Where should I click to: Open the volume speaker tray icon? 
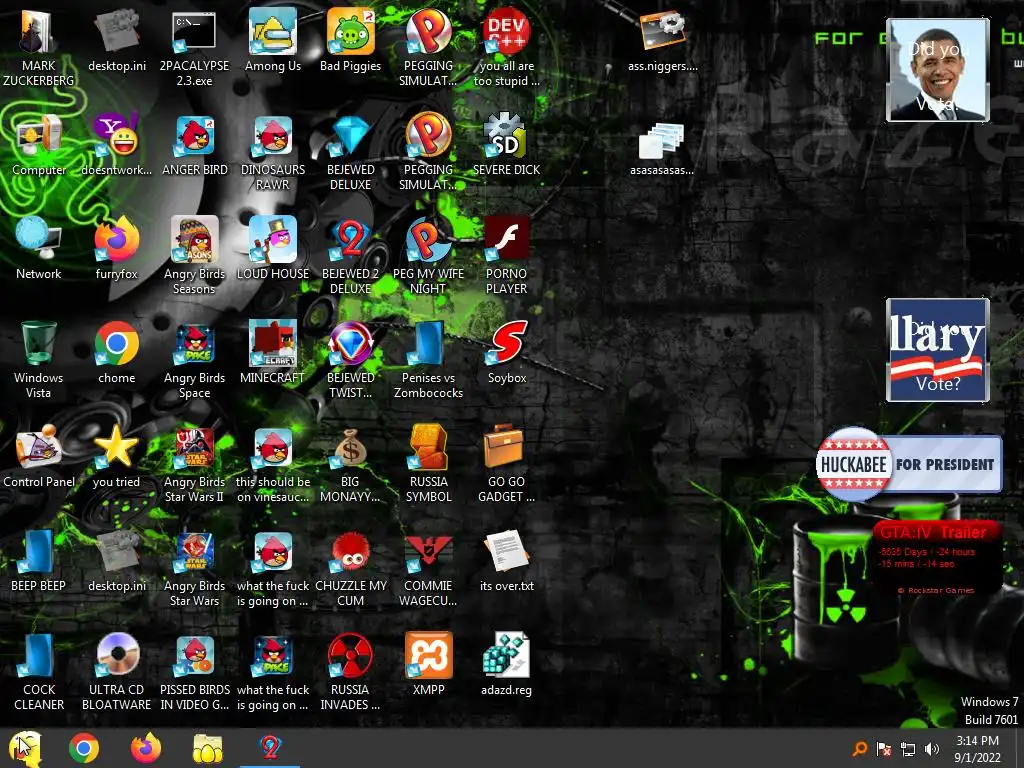coord(932,748)
